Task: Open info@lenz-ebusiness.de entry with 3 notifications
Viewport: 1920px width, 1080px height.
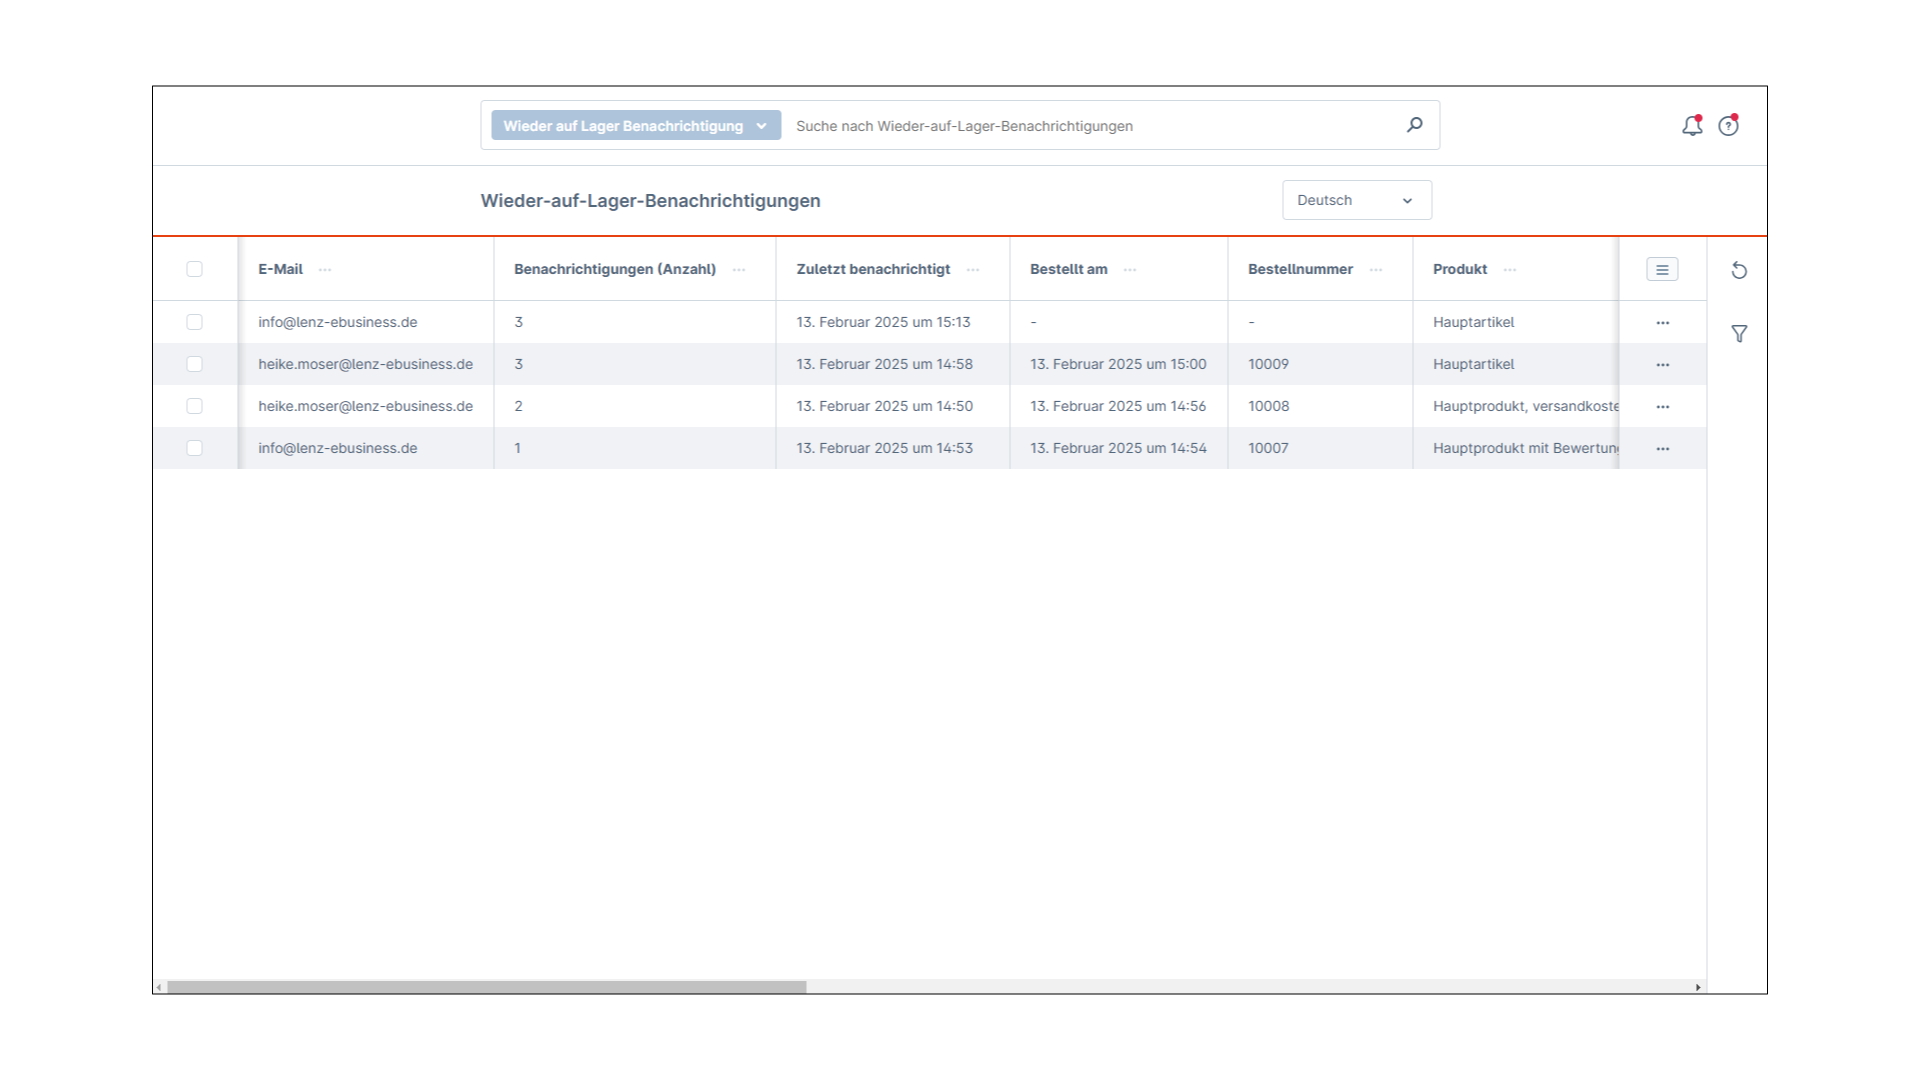Action: tap(338, 322)
